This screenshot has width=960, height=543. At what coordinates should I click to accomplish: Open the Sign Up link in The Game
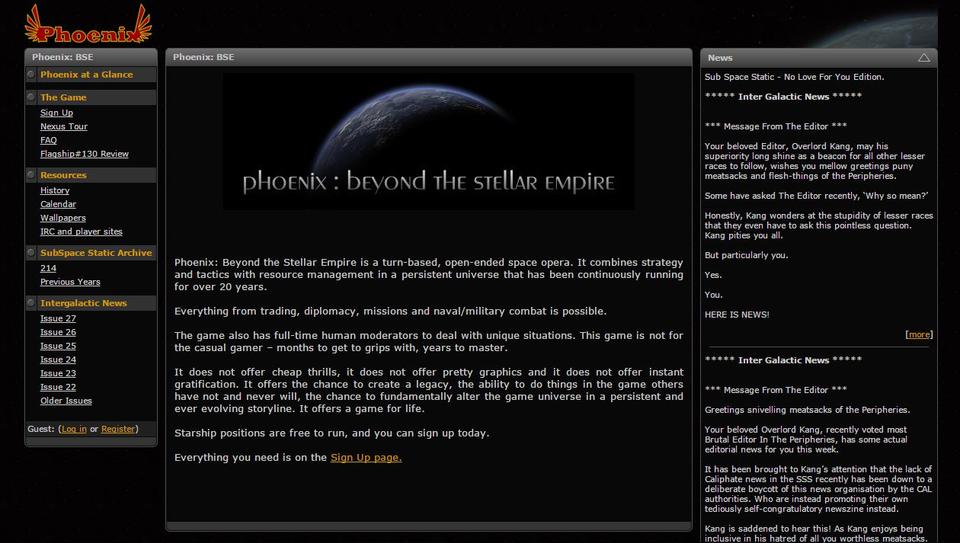[56, 113]
